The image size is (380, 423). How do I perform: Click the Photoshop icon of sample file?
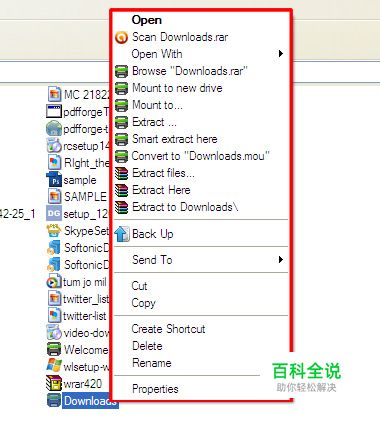coord(54,180)
